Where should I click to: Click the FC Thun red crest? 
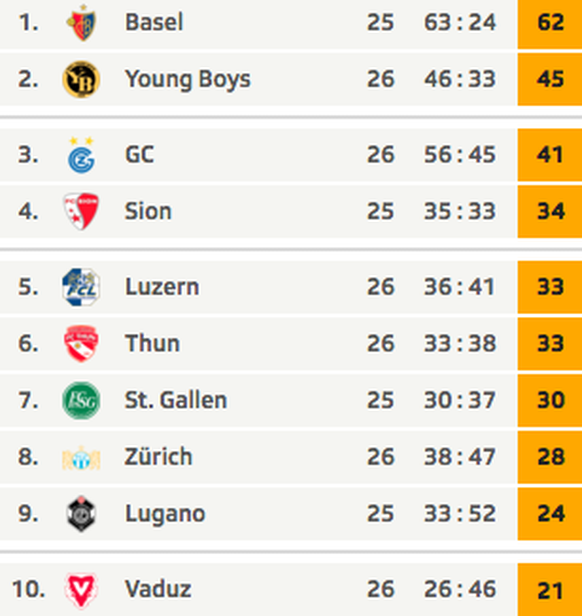click(x=81, y=344)
